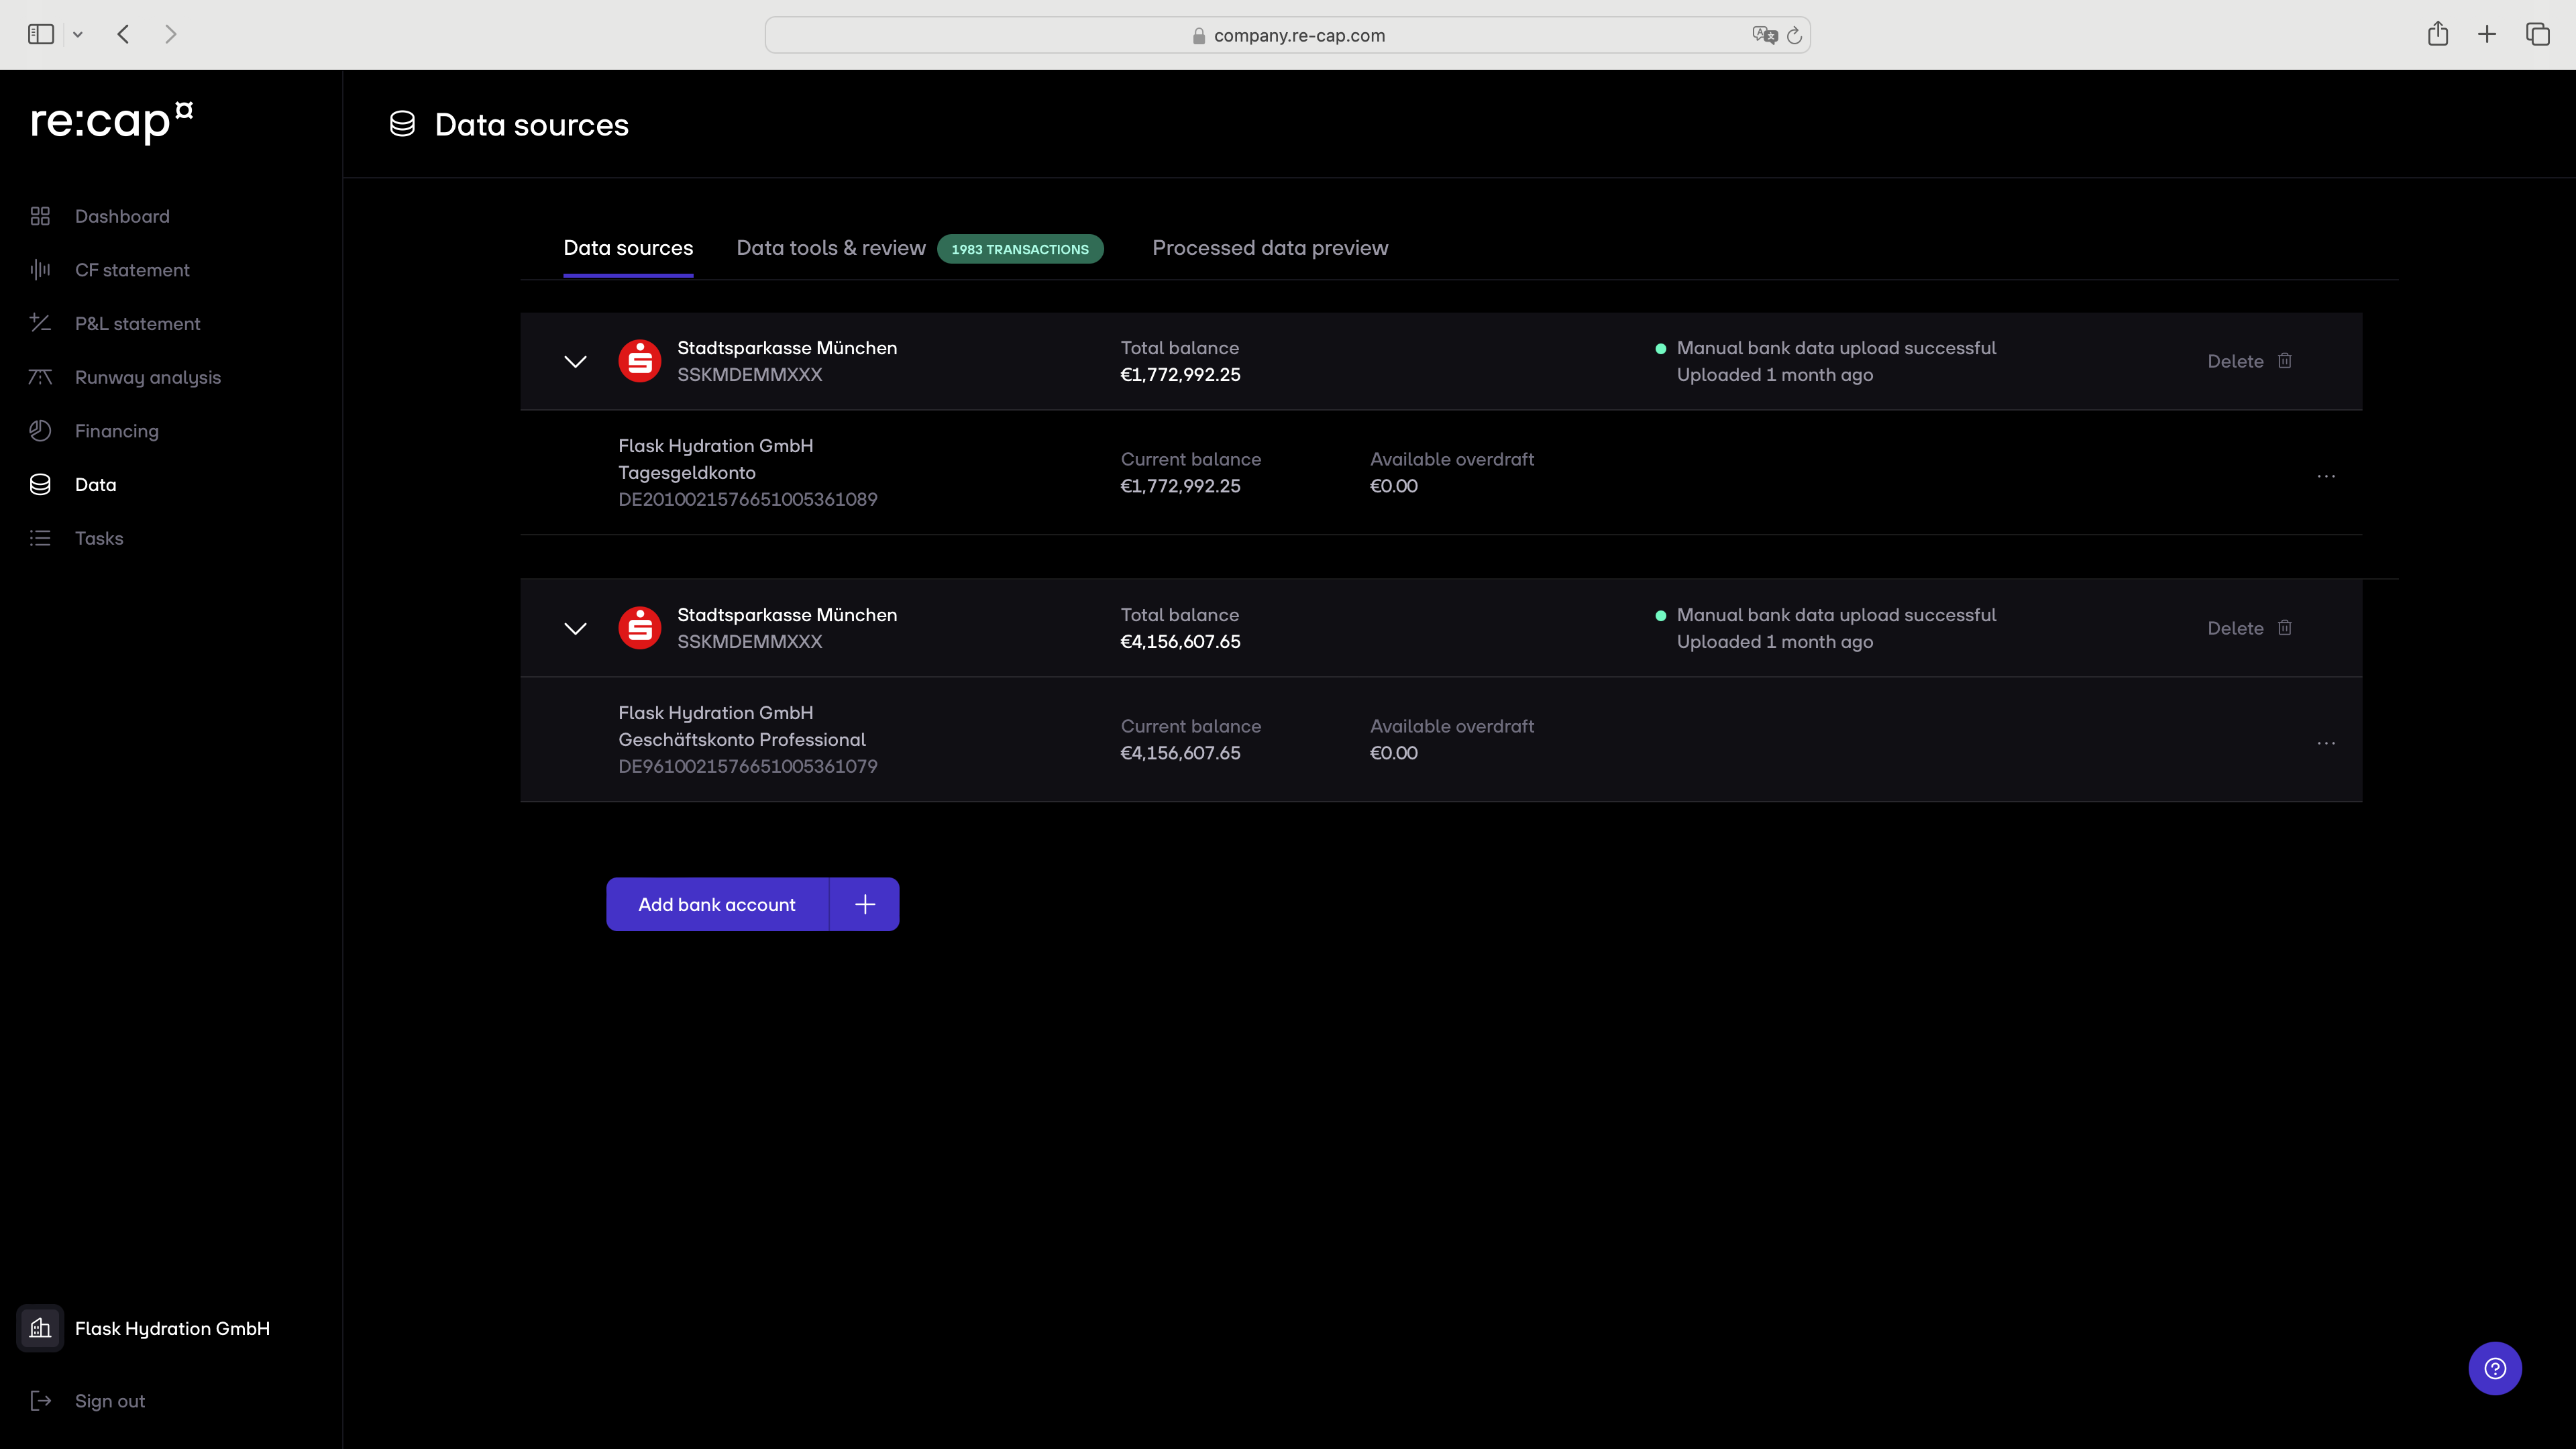Click the Financing pie icon
Image resolution: width=2576 pixels, height=1449 pixels.
[40, 431]
